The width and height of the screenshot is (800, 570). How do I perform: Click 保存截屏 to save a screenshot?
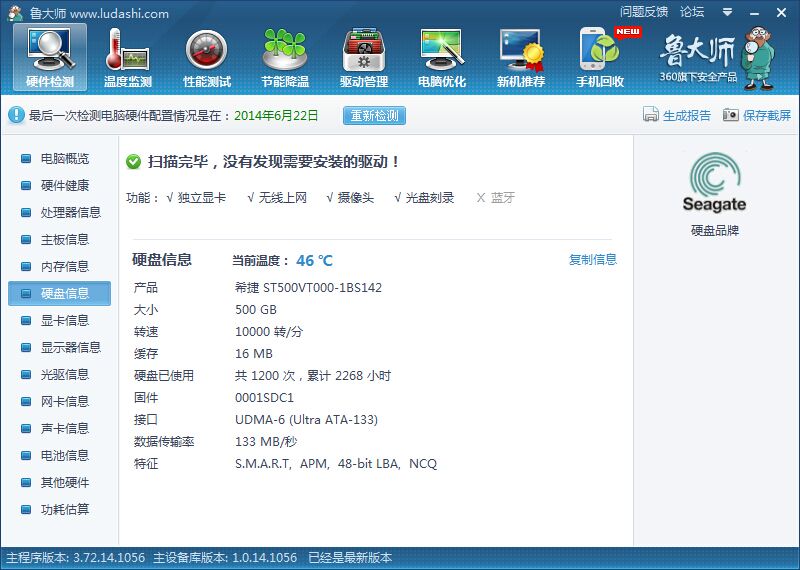click(757, 116)
